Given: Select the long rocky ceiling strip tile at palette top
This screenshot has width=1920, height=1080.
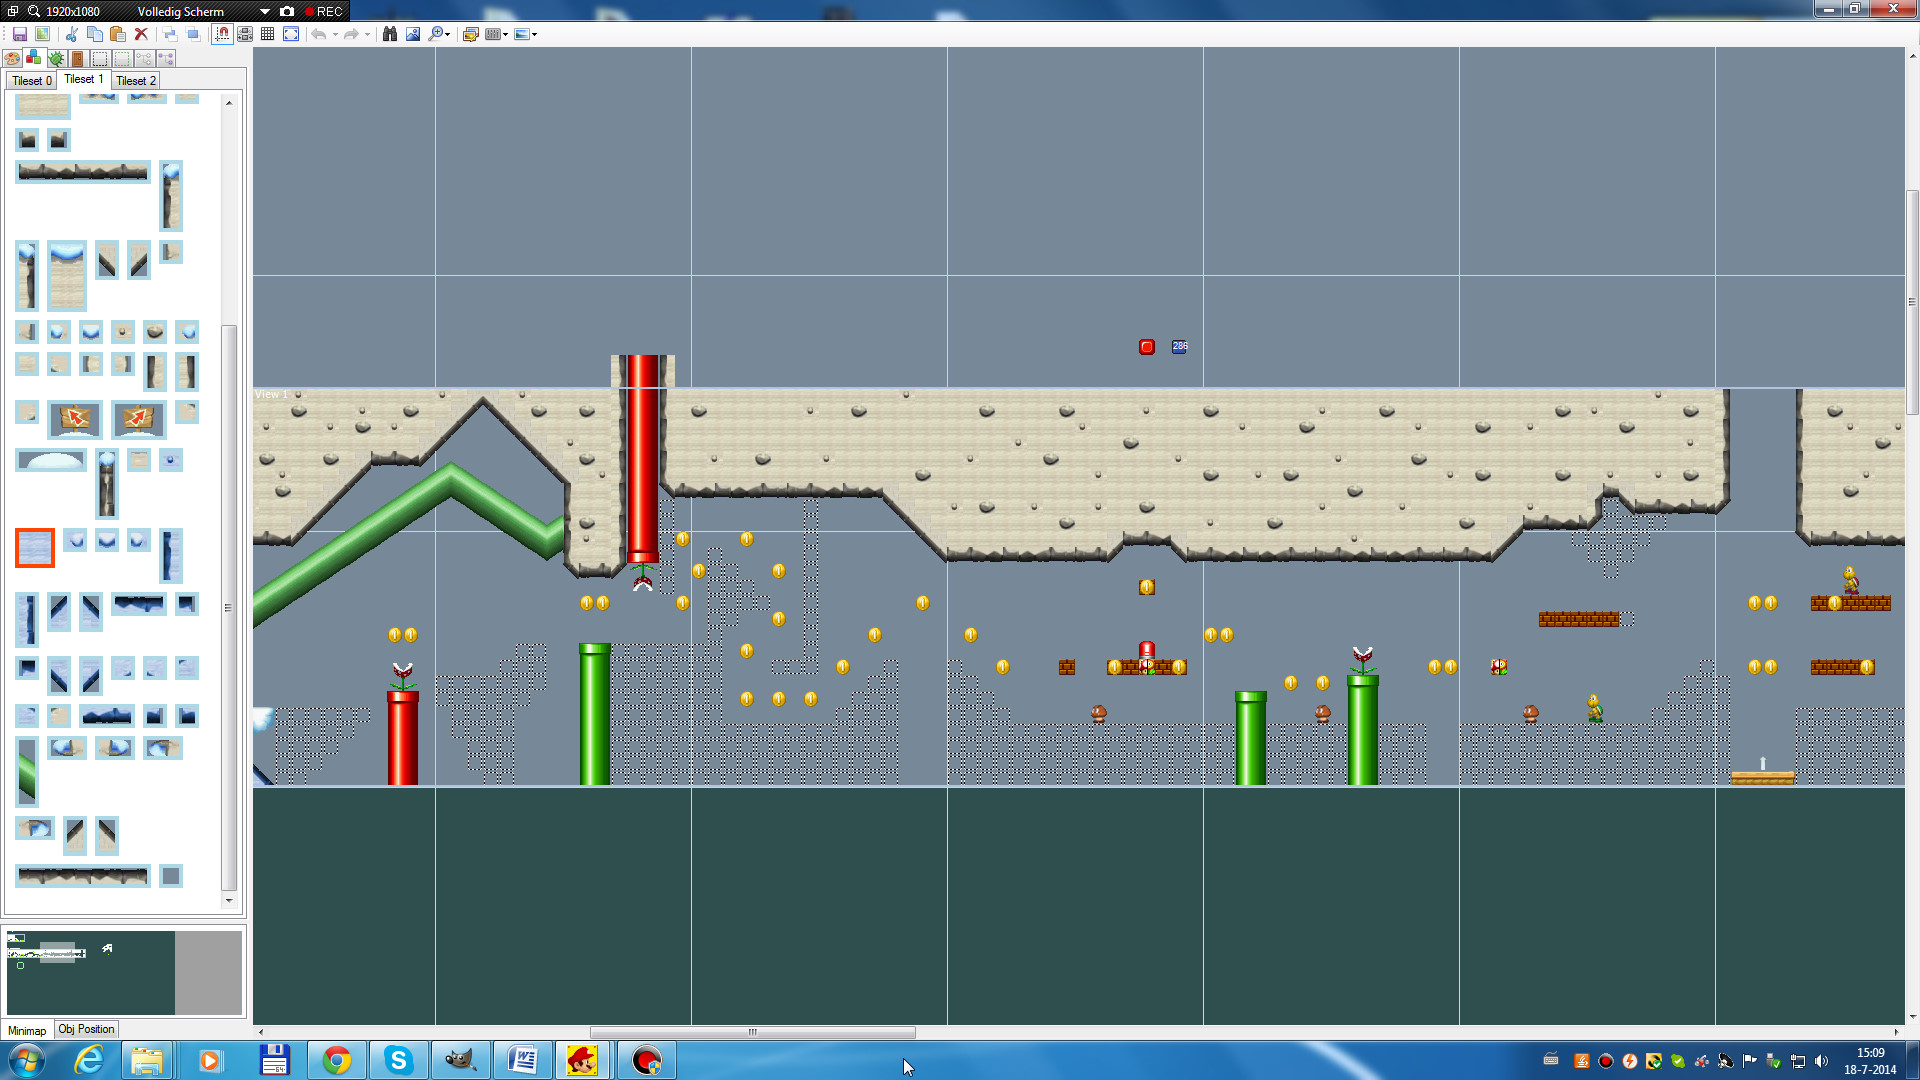Looking at the screenshot, I should click(83, 172).
